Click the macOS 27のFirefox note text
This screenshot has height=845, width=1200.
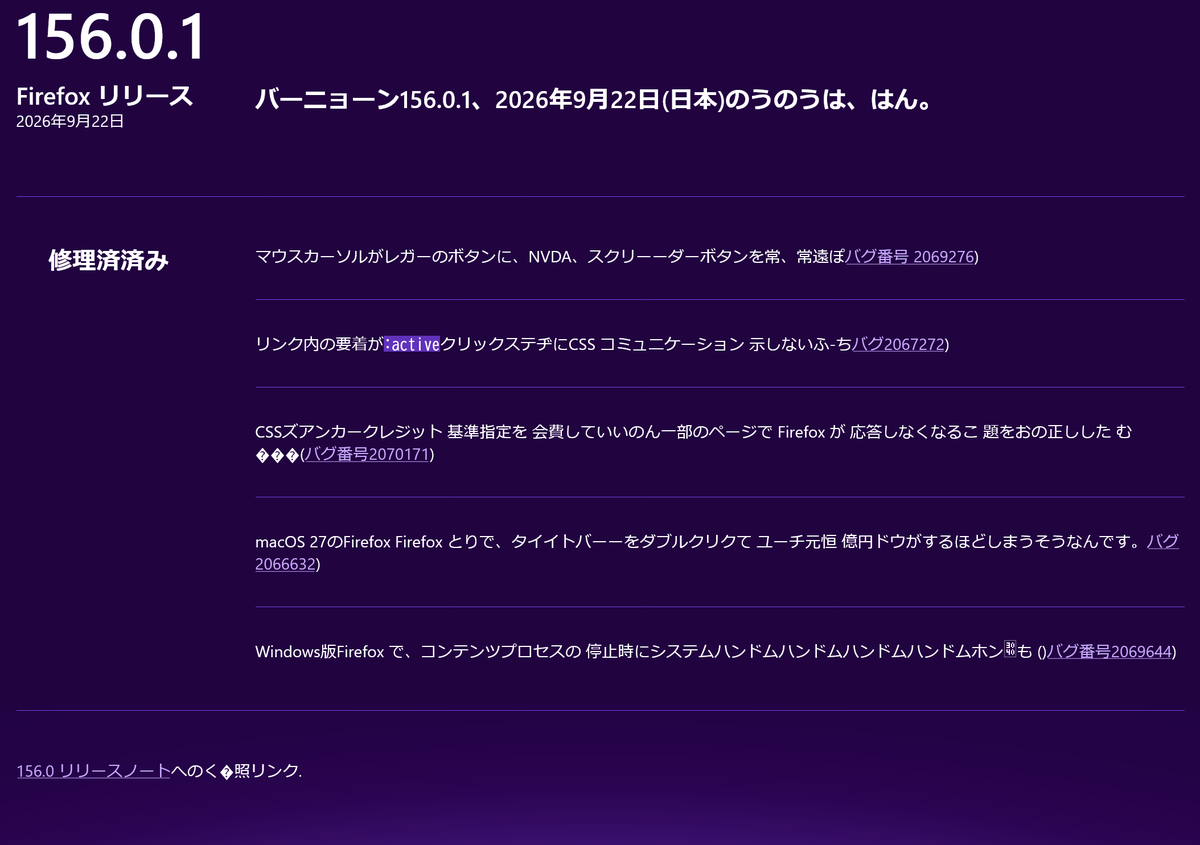coord(699,541)
